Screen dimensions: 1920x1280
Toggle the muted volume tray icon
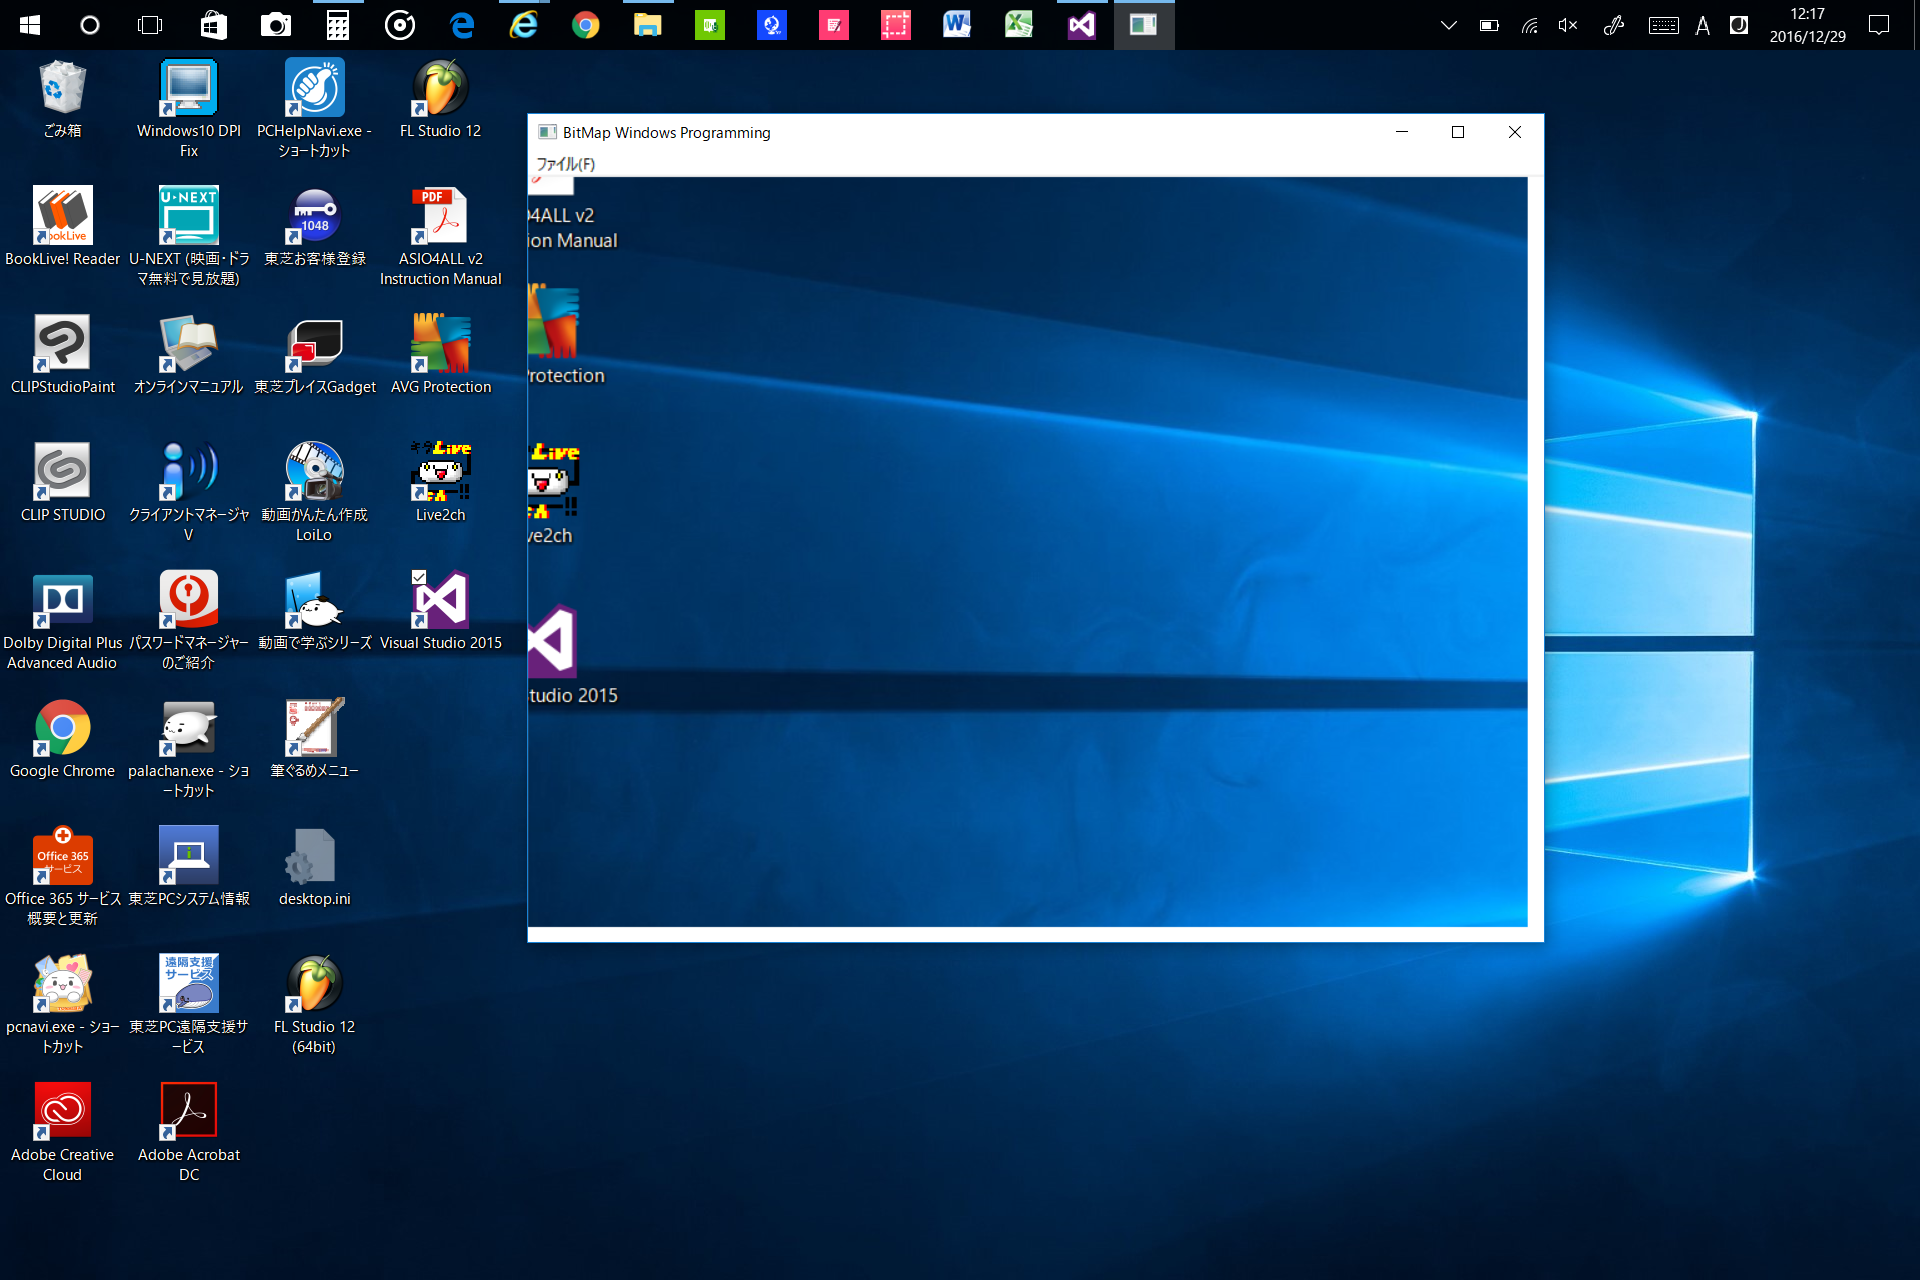tap(1568, 25)
